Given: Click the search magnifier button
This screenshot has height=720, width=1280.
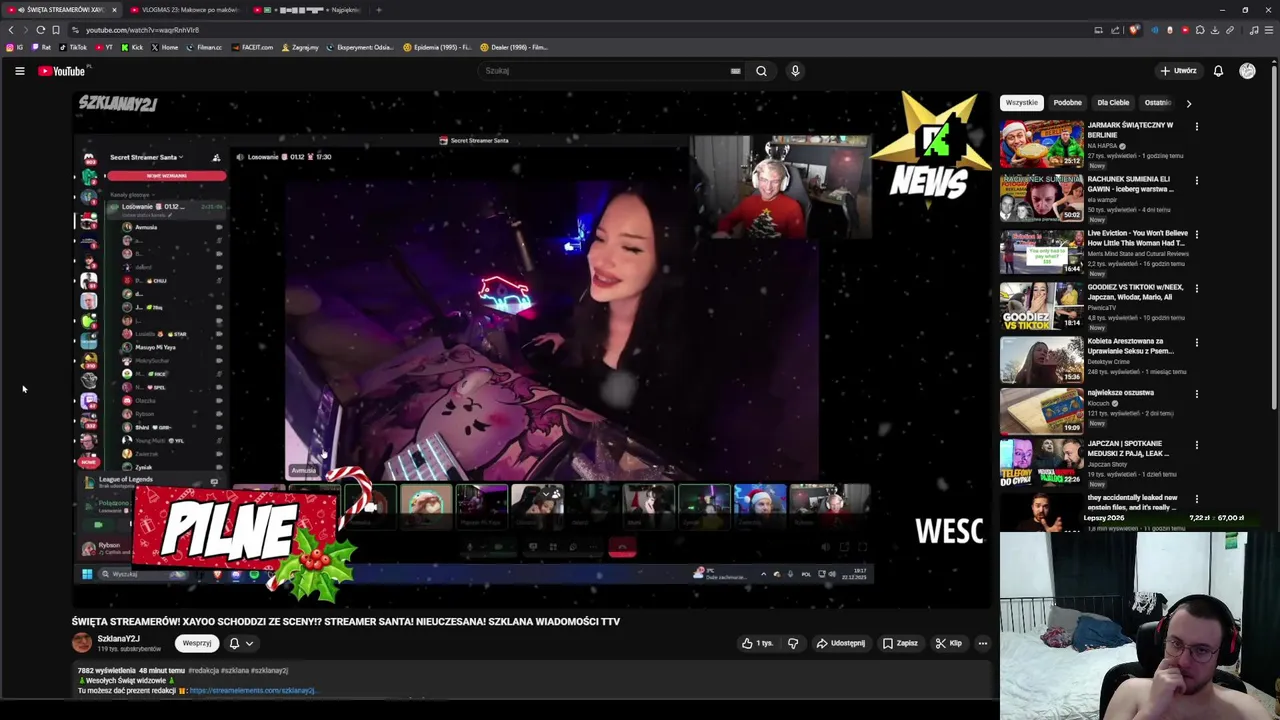Looking at the screenshot, I should click(x=761, y=71).
